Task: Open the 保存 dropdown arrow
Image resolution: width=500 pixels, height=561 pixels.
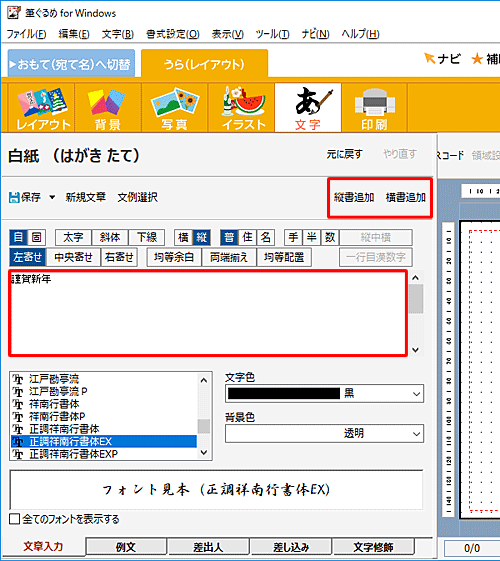Action: tap(52, 197)
